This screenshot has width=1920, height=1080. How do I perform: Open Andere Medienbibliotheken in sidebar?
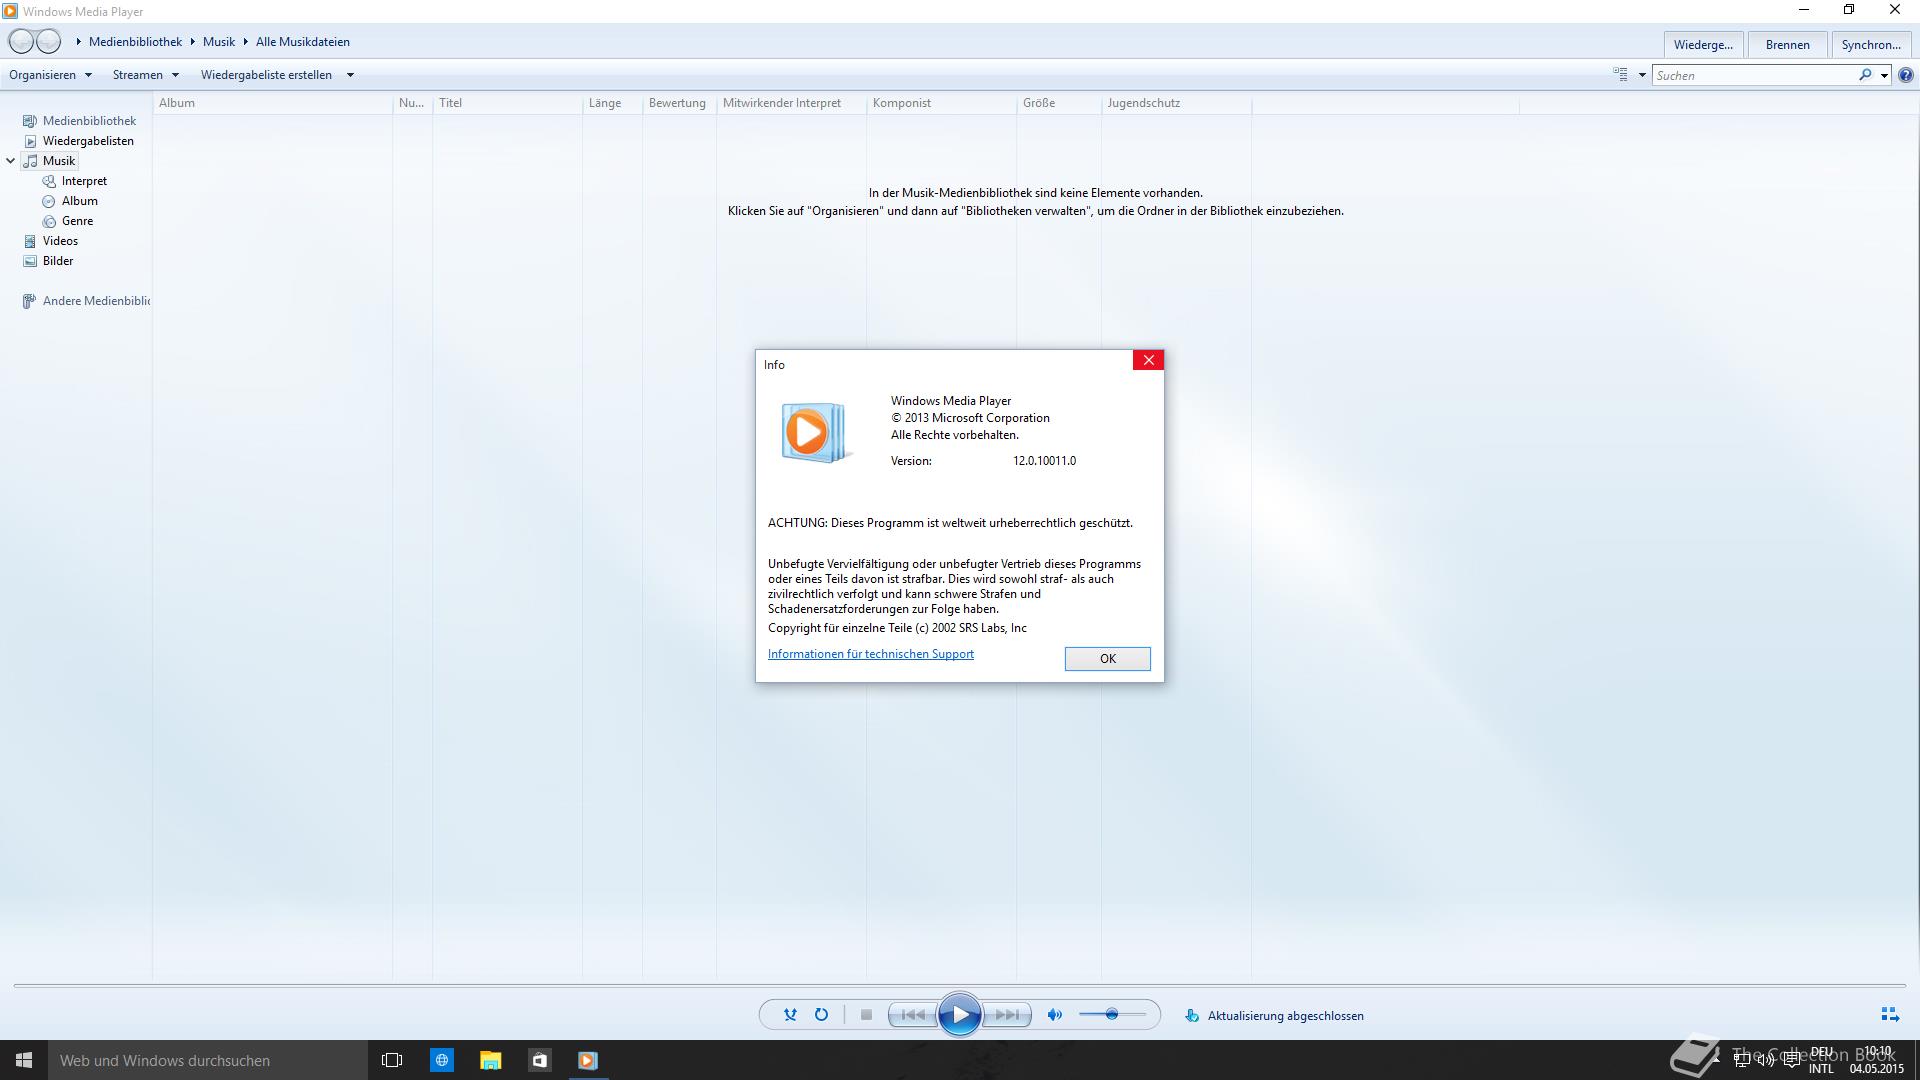tap(96, 301)
